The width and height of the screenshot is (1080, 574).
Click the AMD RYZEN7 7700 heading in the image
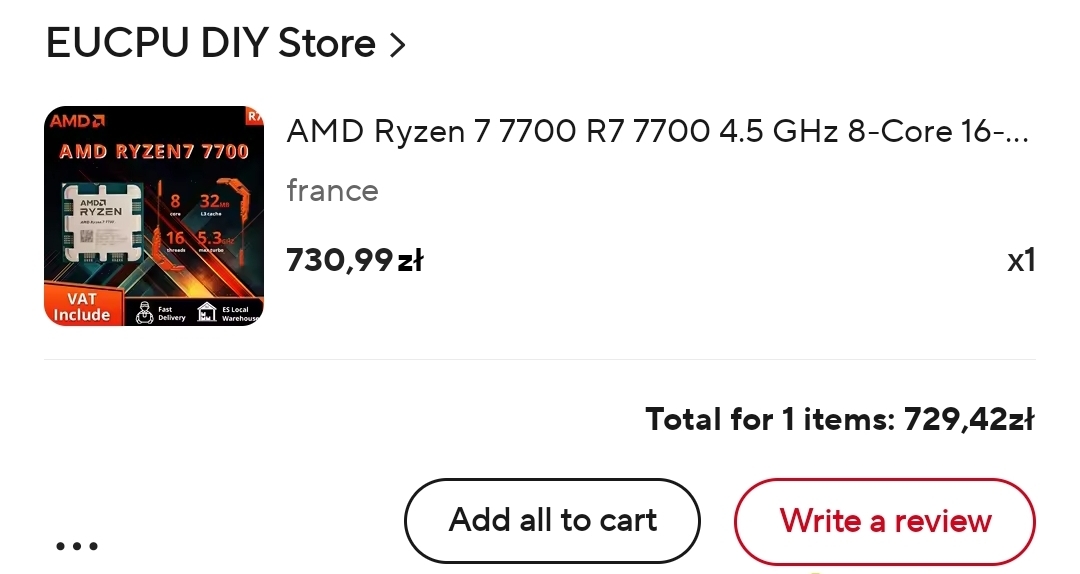(153, 152)
